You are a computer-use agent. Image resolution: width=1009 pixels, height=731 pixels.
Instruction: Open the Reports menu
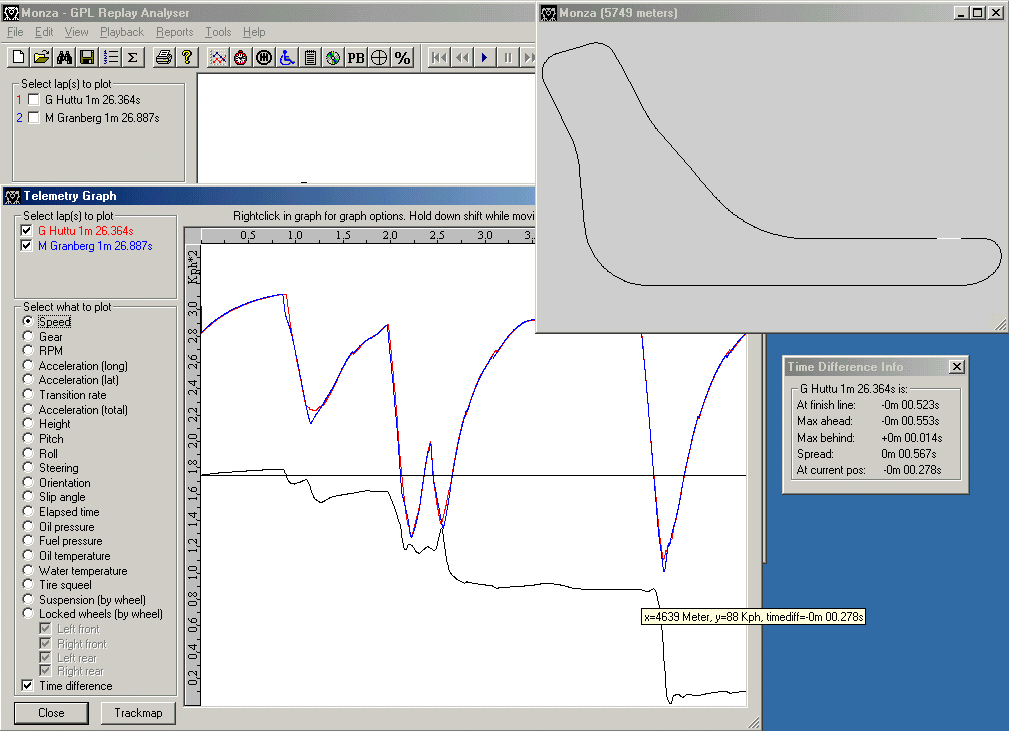174,32
